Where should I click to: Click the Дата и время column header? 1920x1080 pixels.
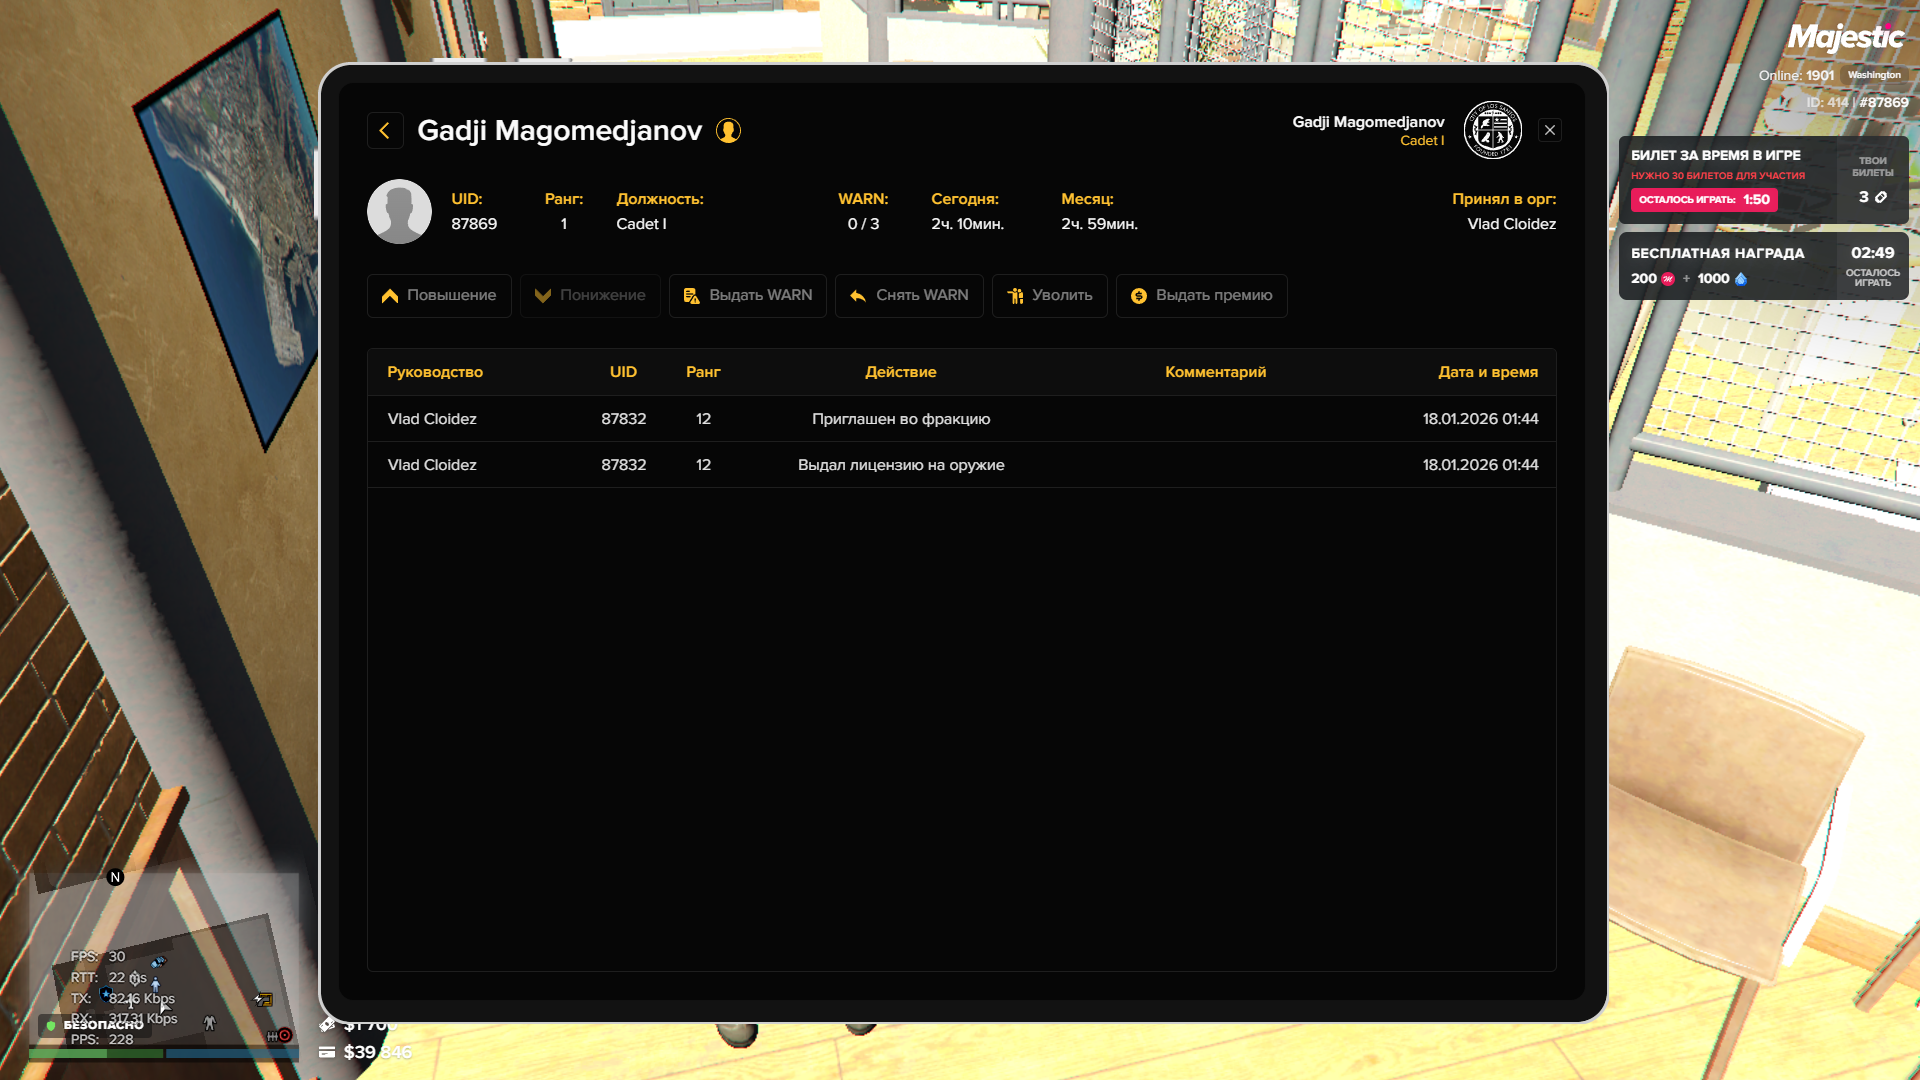1487,372
